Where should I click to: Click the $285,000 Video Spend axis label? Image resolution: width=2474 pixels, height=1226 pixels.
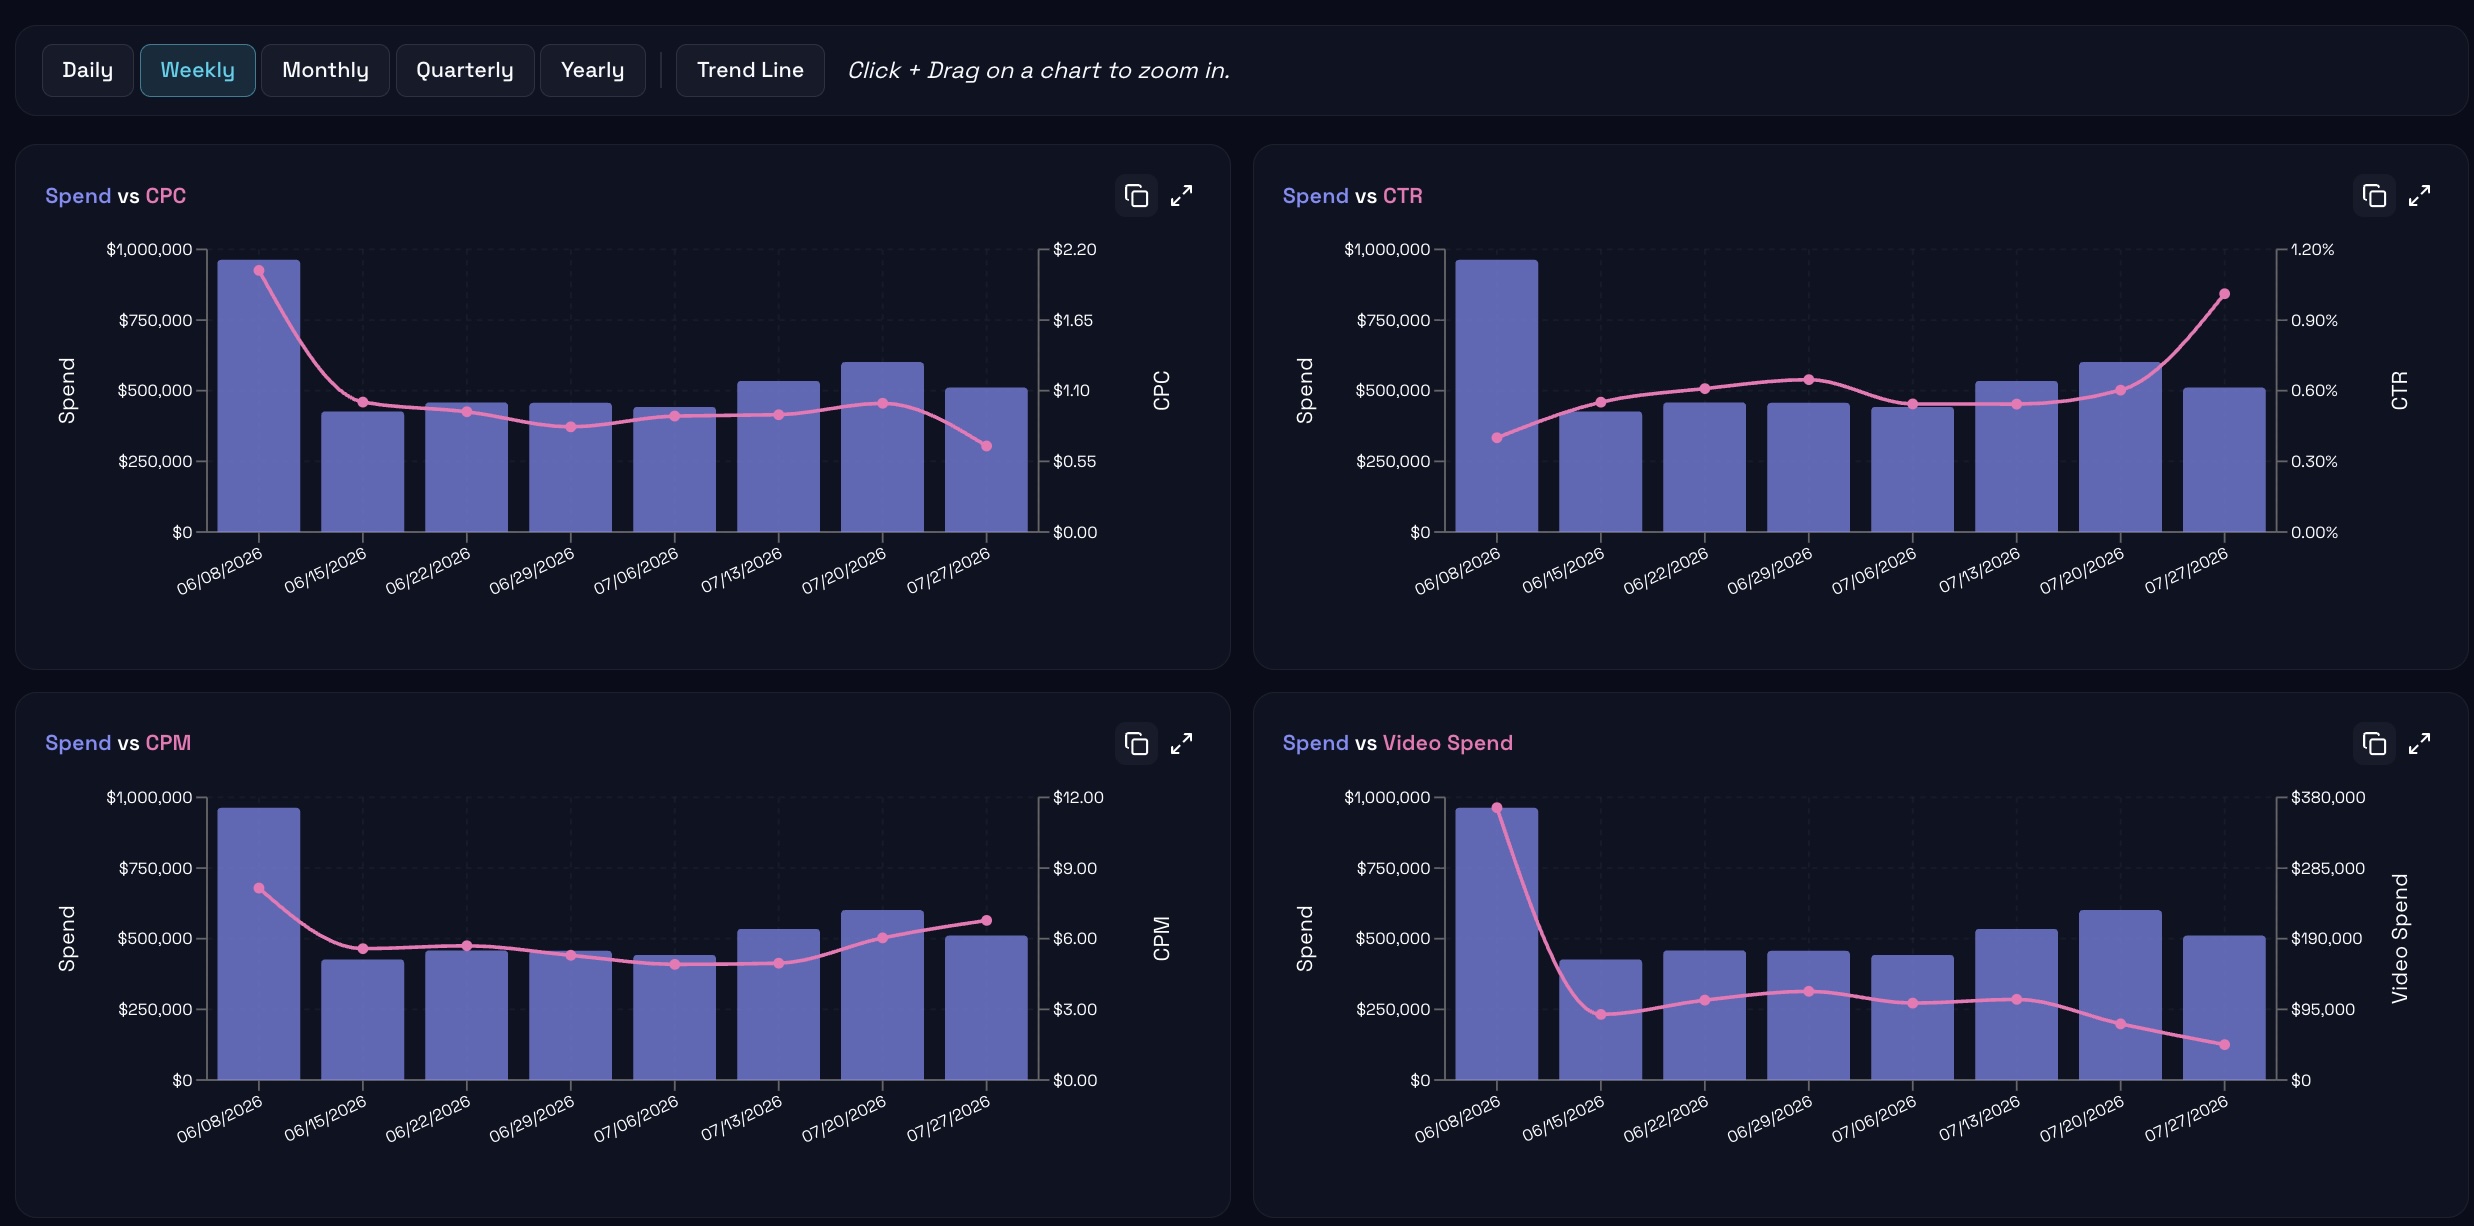pyautogui.click(x=2328, y=868)
